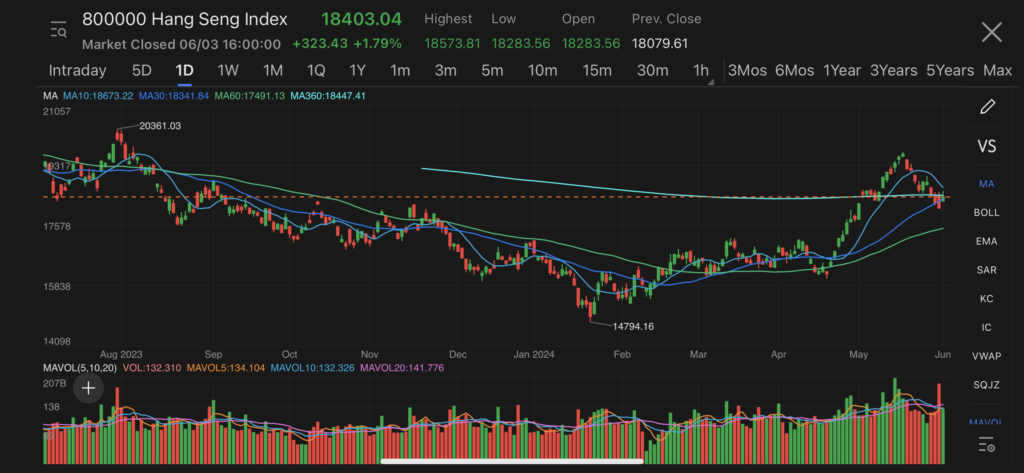The height and width of the screenshot is (473, 1024).
Task: Select the 30m minute interval
Action: [652, 71]
